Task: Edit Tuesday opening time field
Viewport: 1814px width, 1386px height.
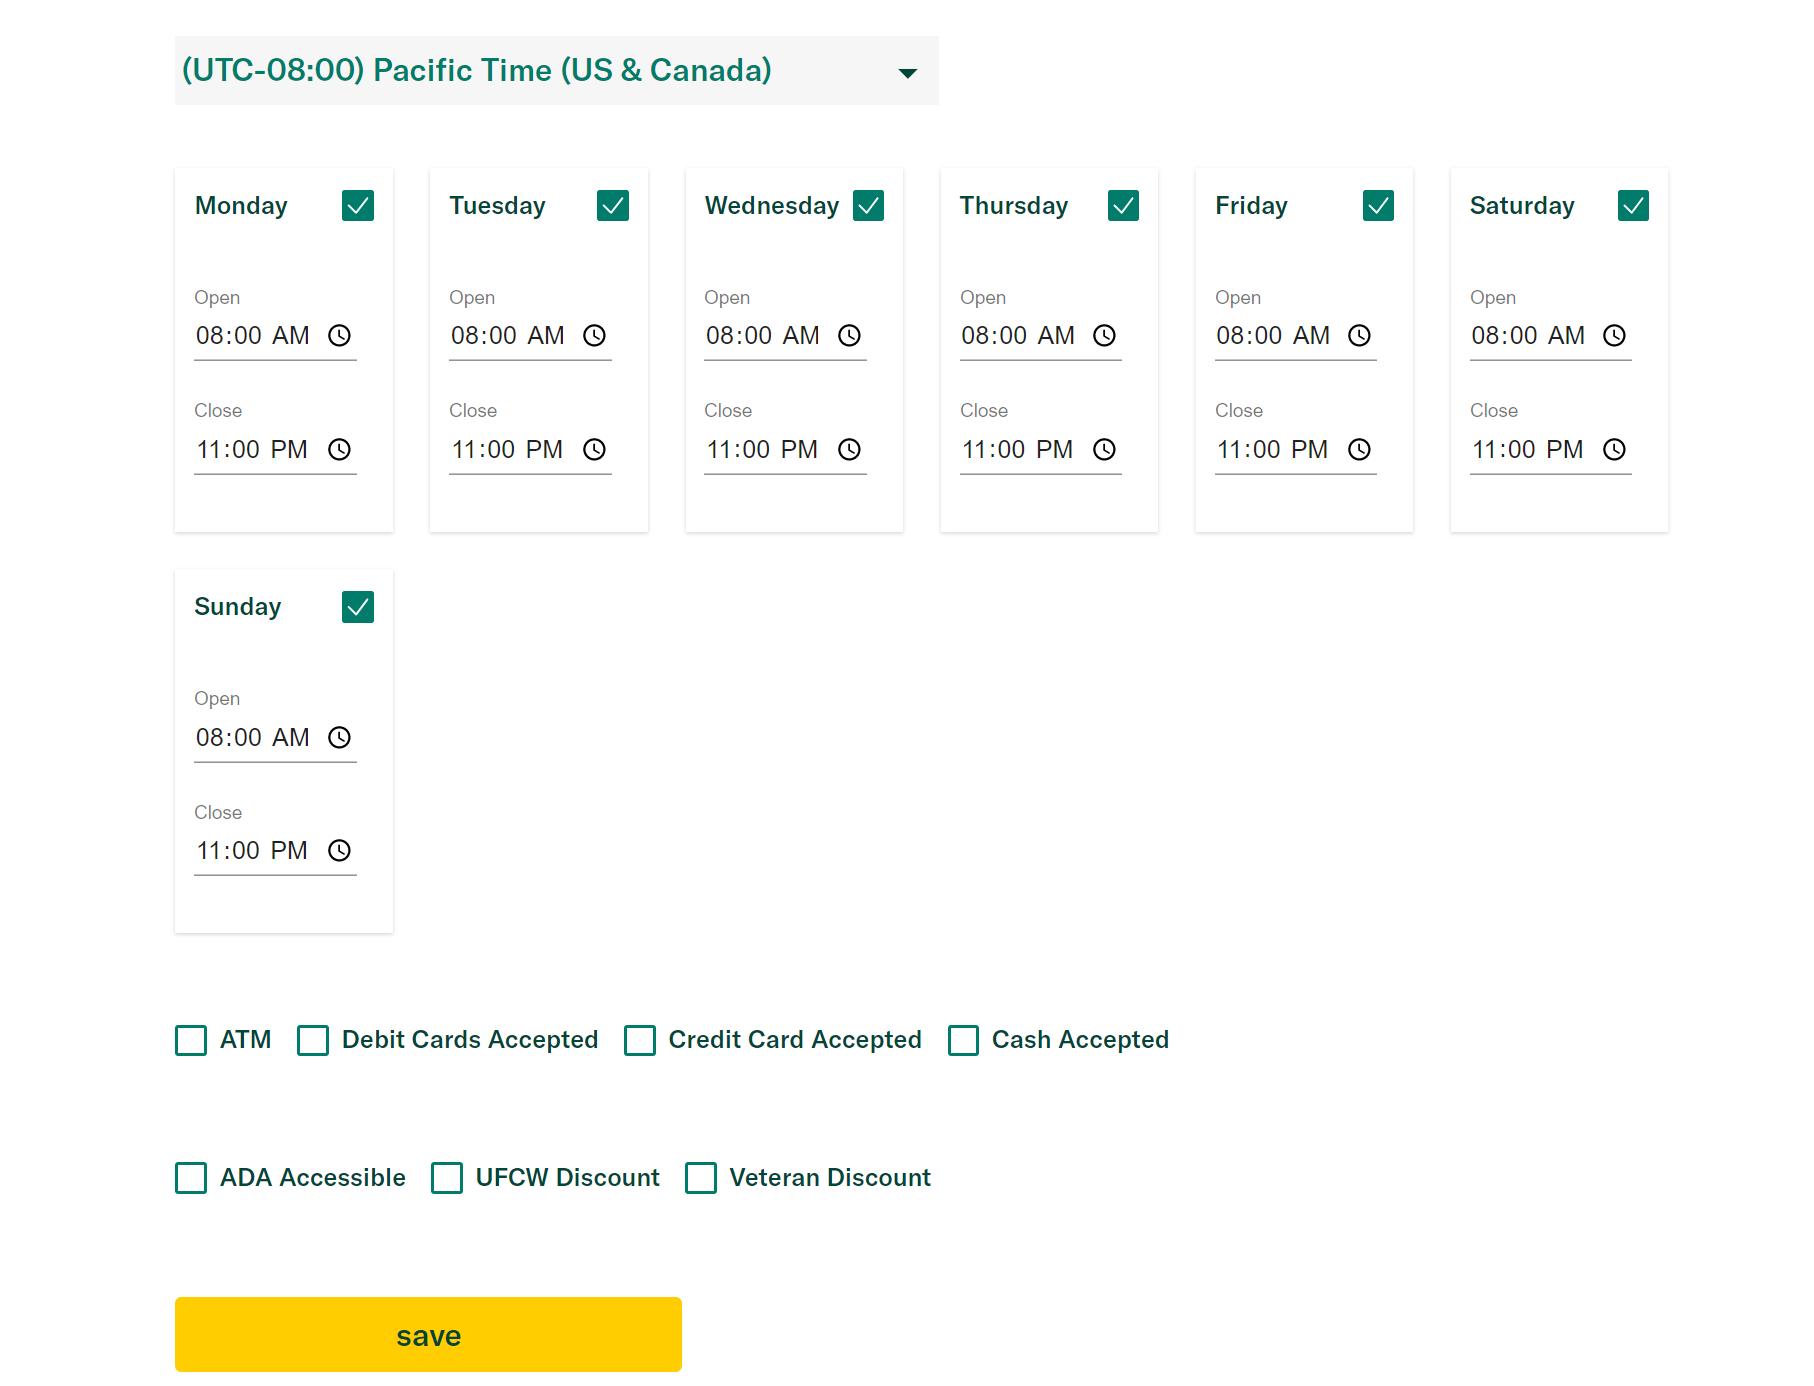Action: point(530,336)
